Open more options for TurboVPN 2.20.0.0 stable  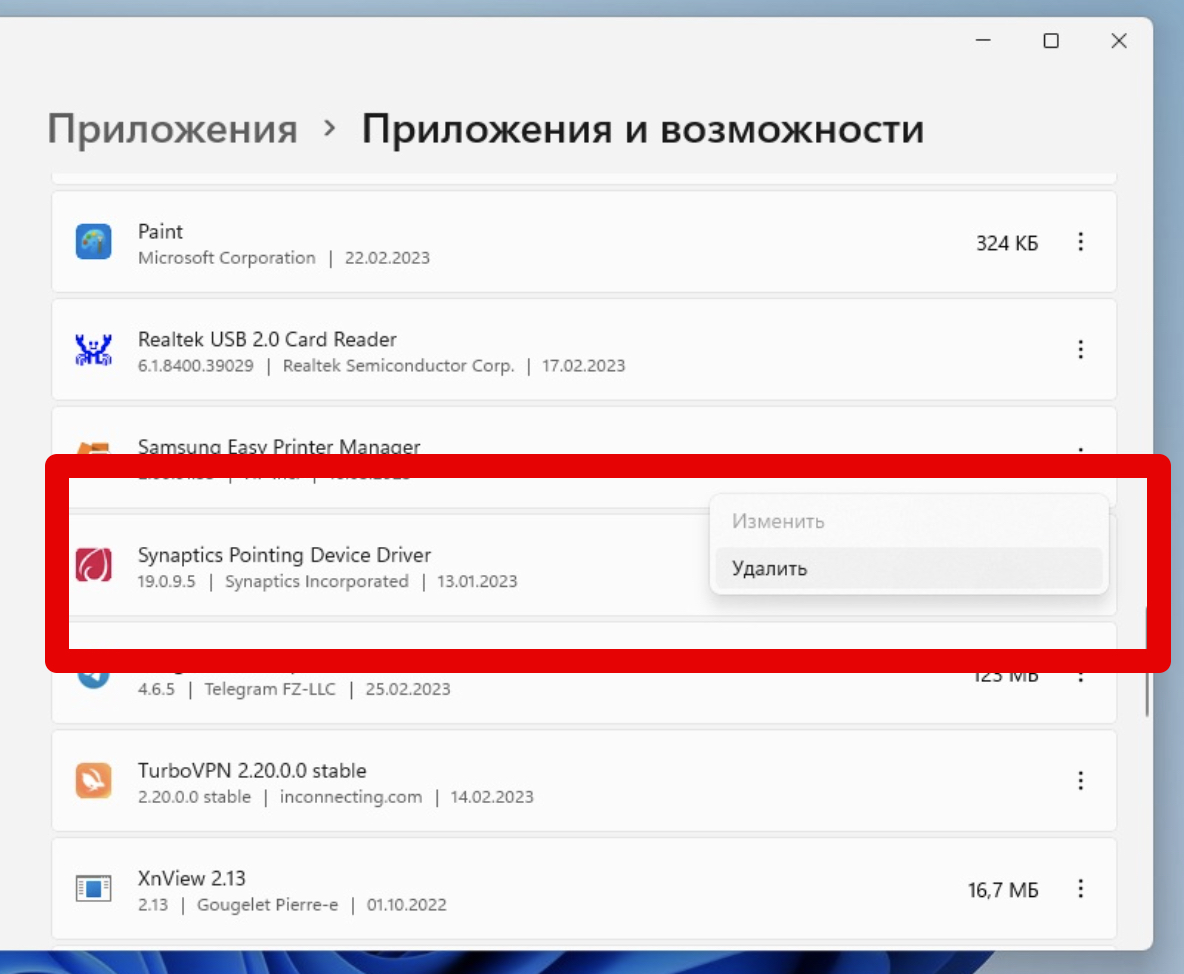(1081, 781)
